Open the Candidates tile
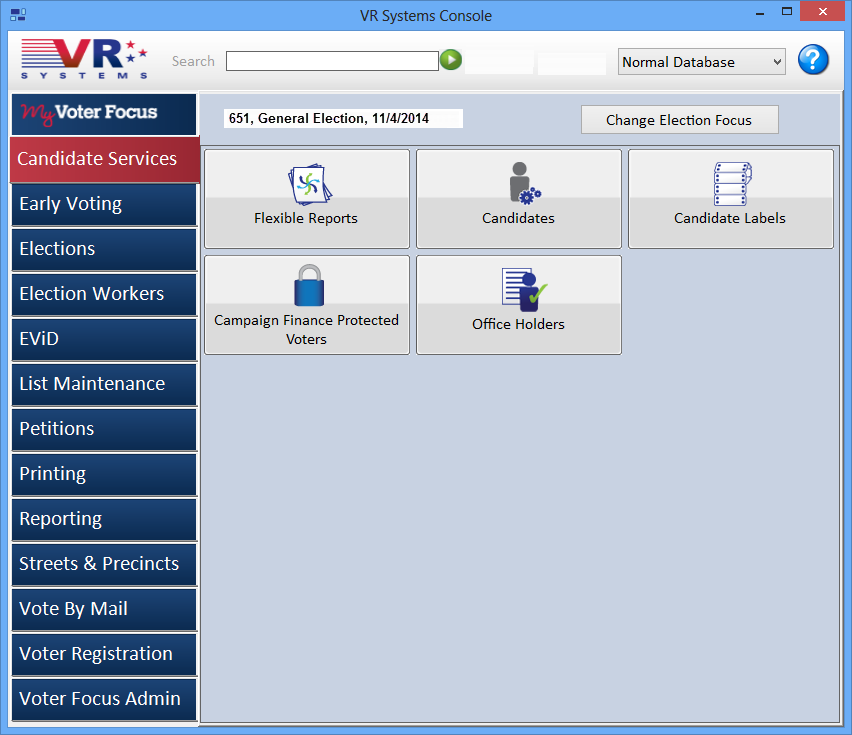 click(518, 199)
